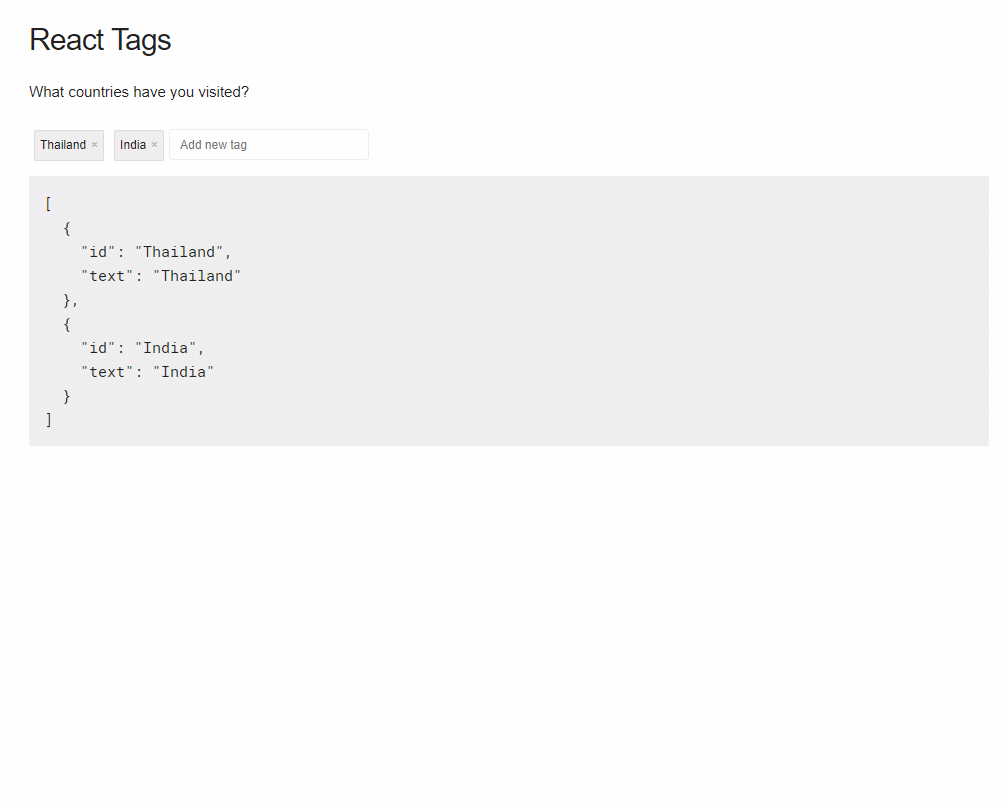Image resolution: width=1008 pixels, height=802 pixels.
Task: Click the countries visited question text
Action: point(139,91)
